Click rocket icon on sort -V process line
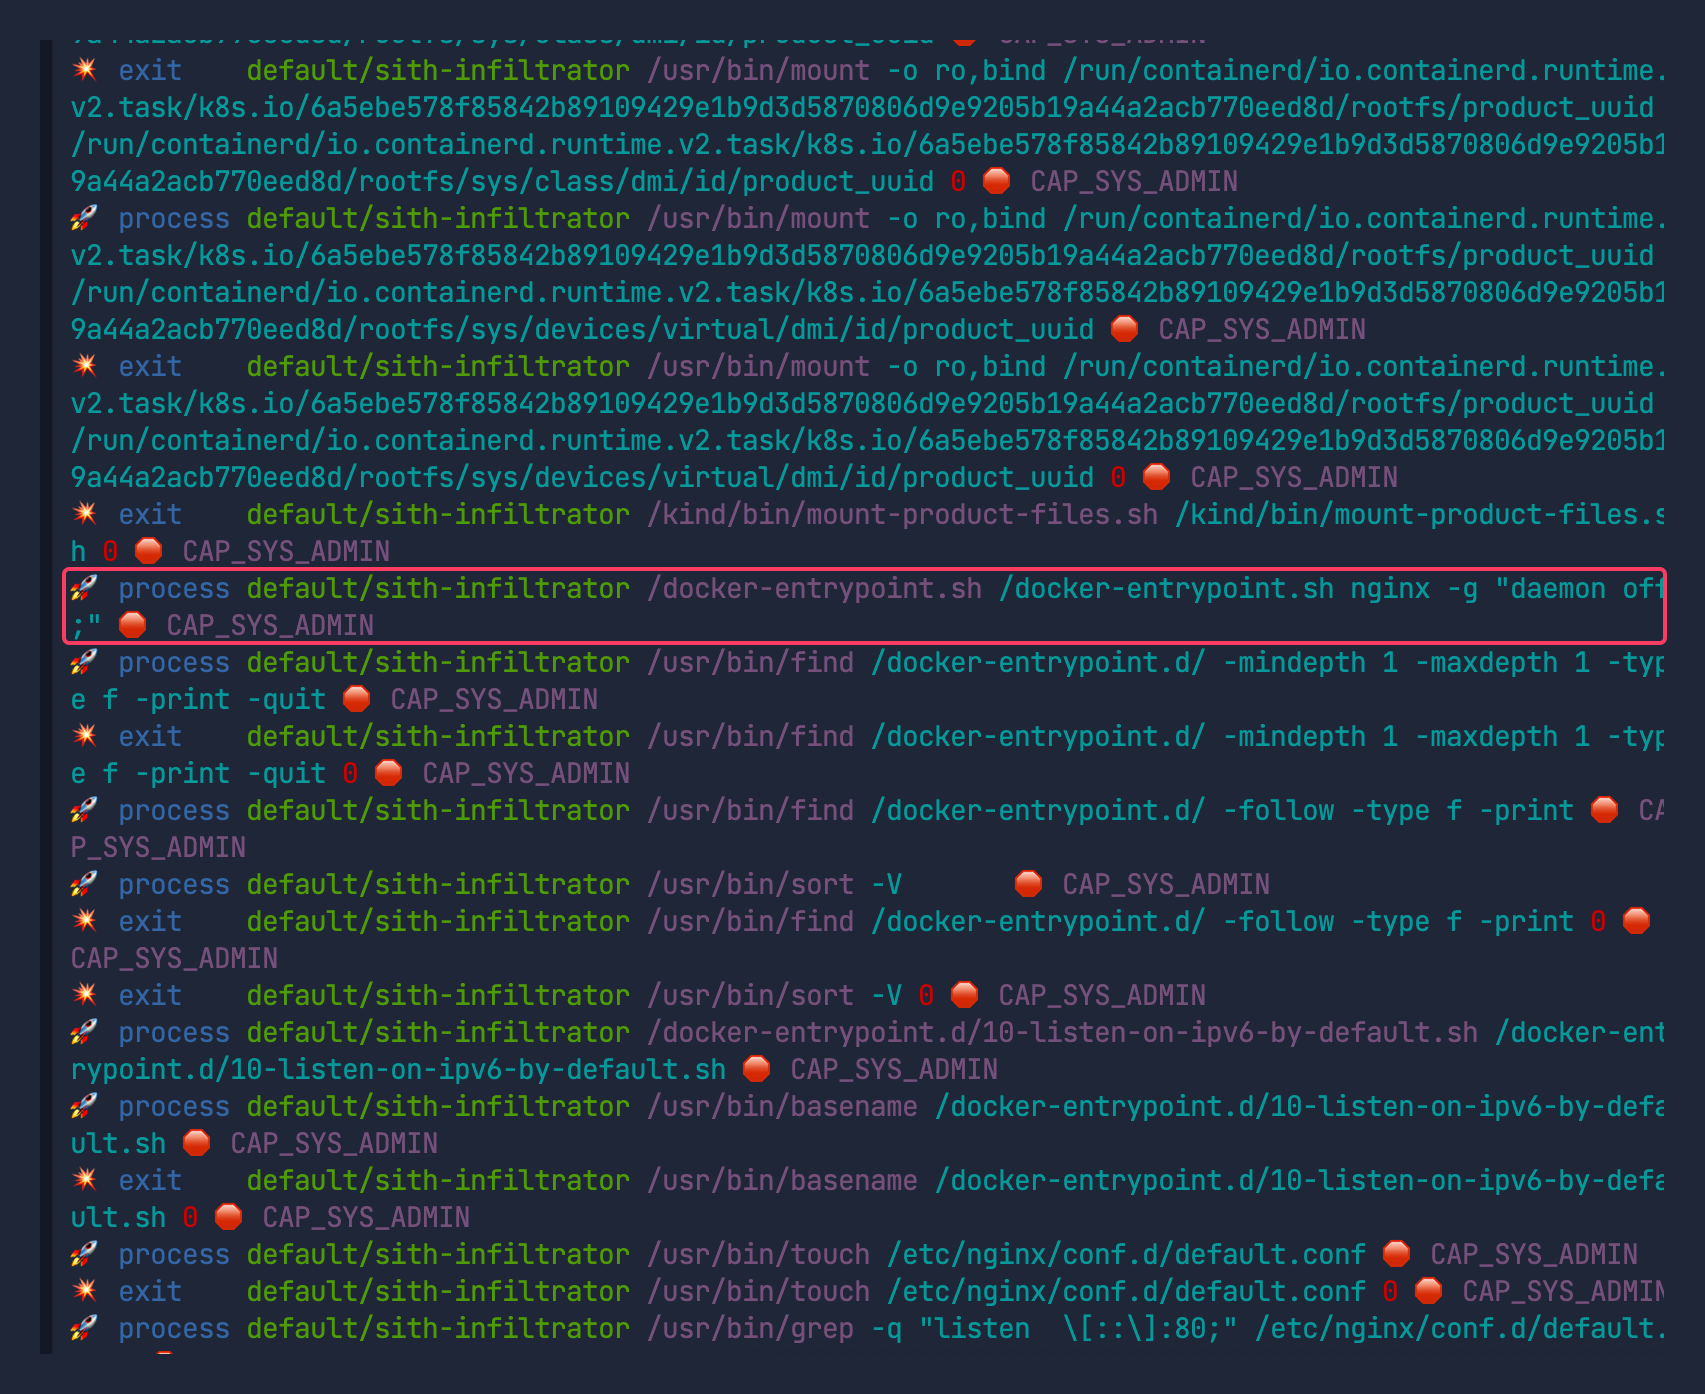The image size is (1705, 1394). [x=84, y=885]
